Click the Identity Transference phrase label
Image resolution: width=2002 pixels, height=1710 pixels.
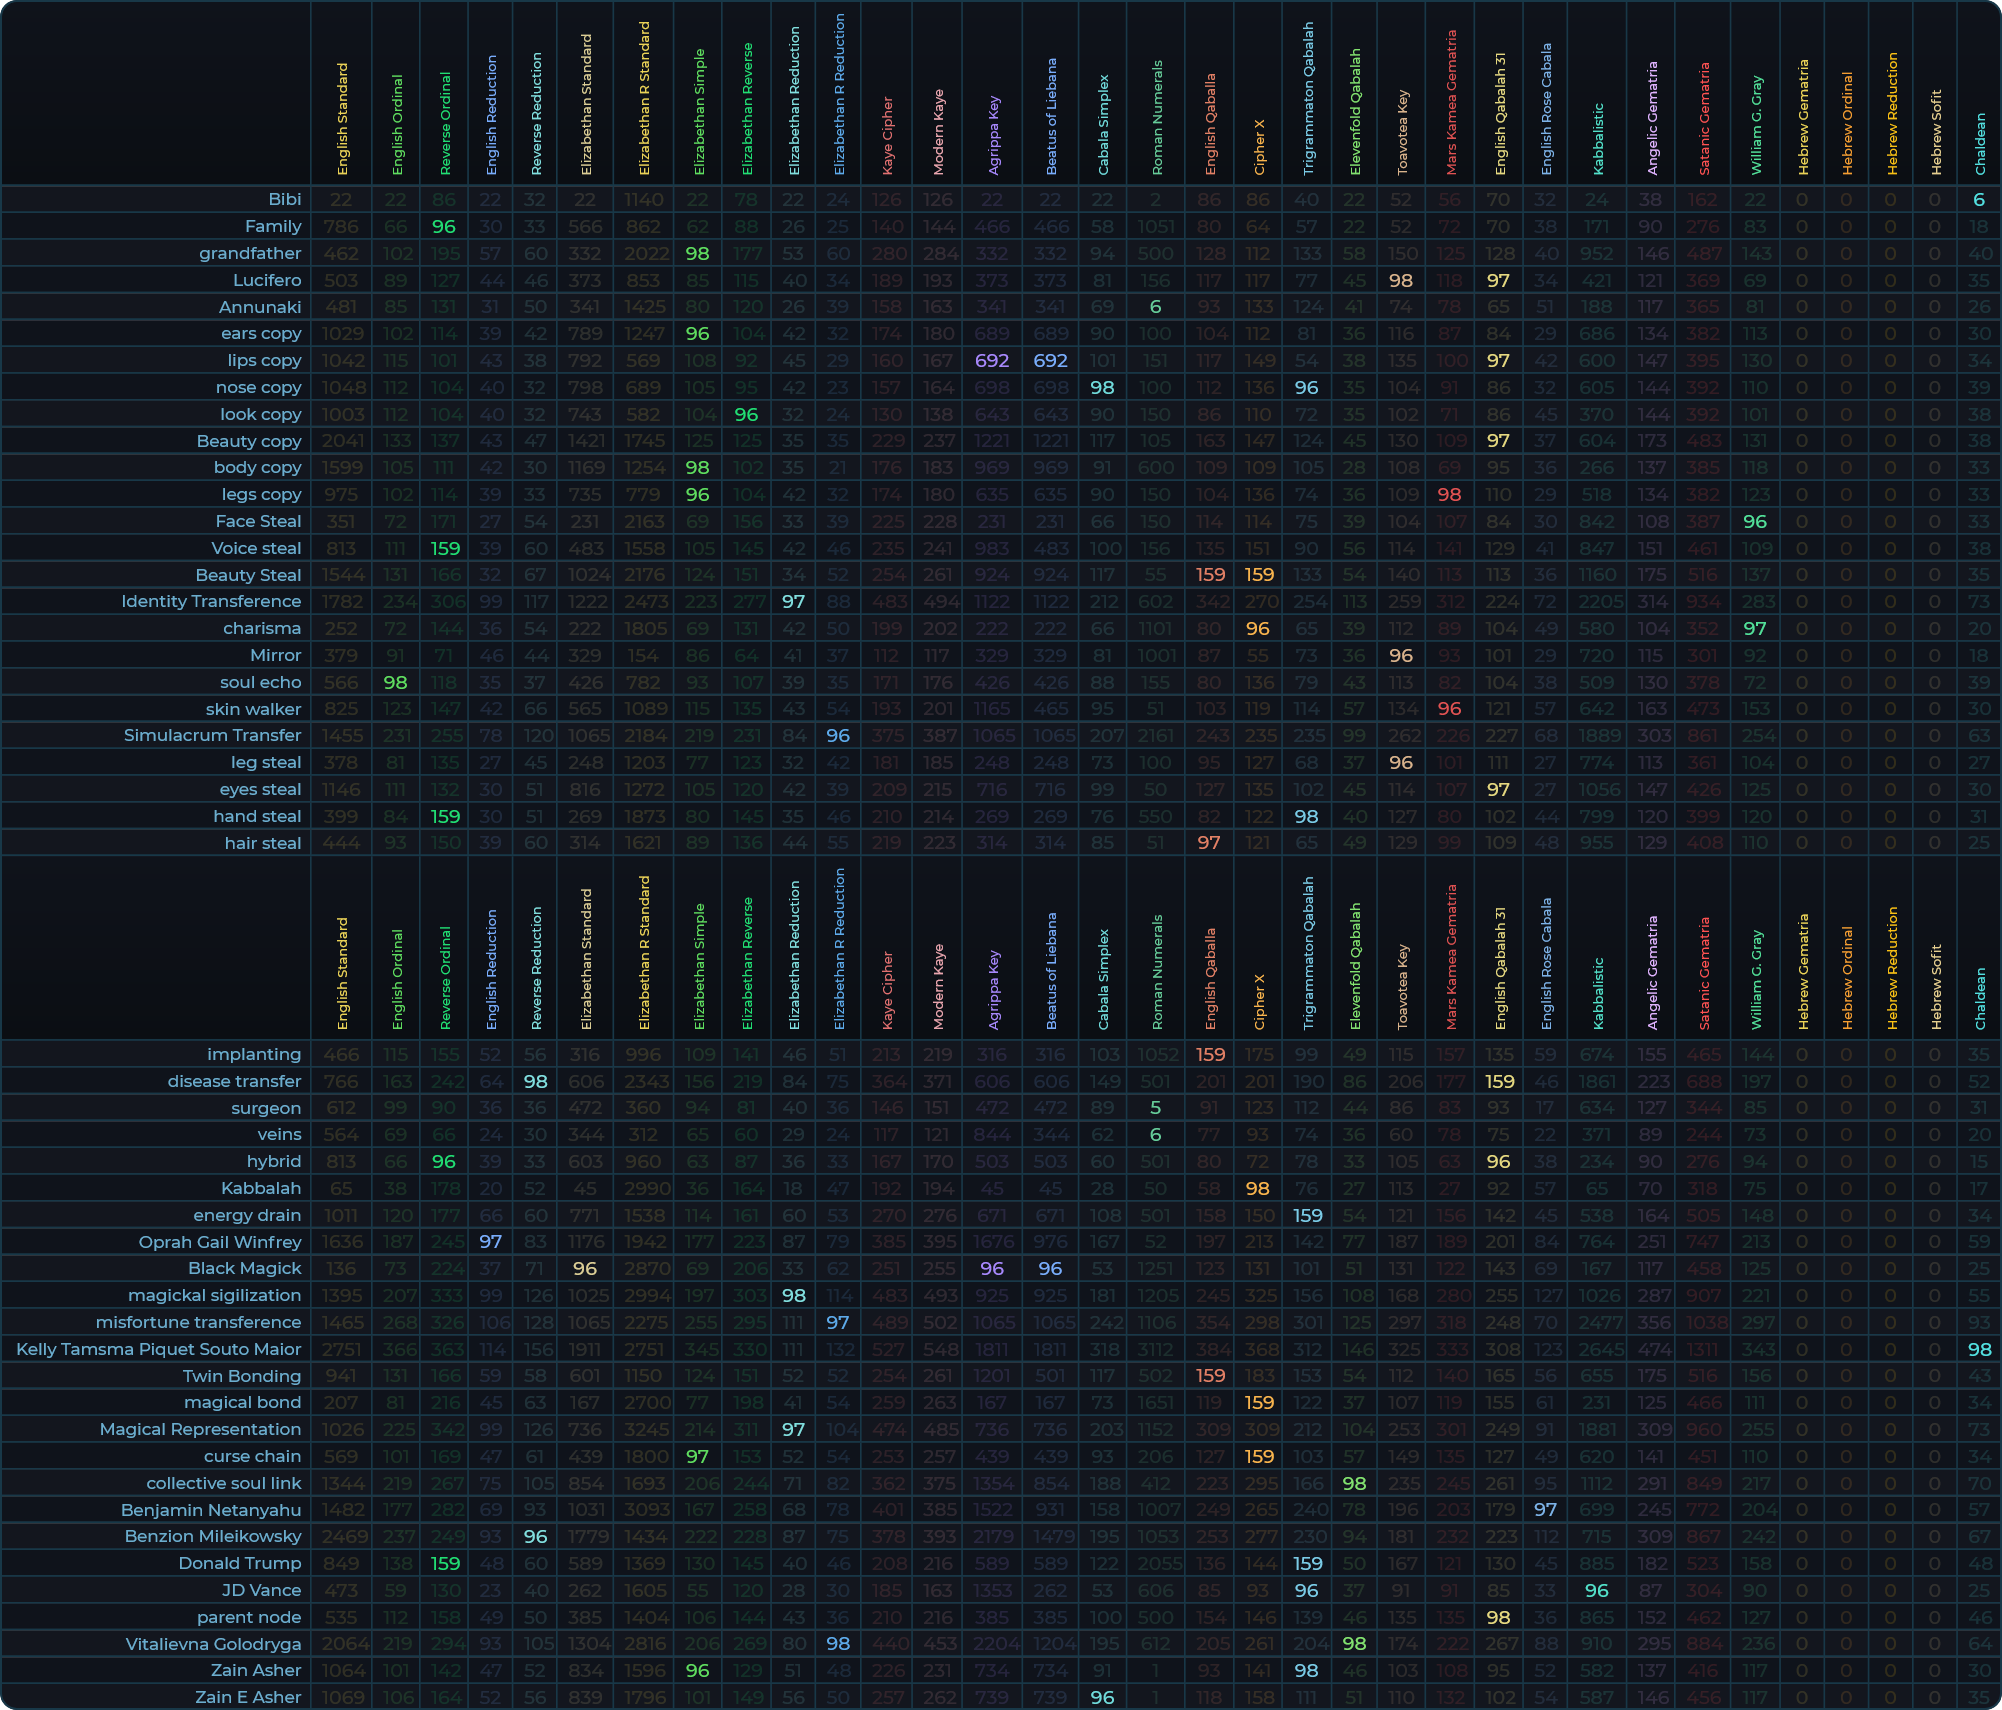[x=210, y=601]
